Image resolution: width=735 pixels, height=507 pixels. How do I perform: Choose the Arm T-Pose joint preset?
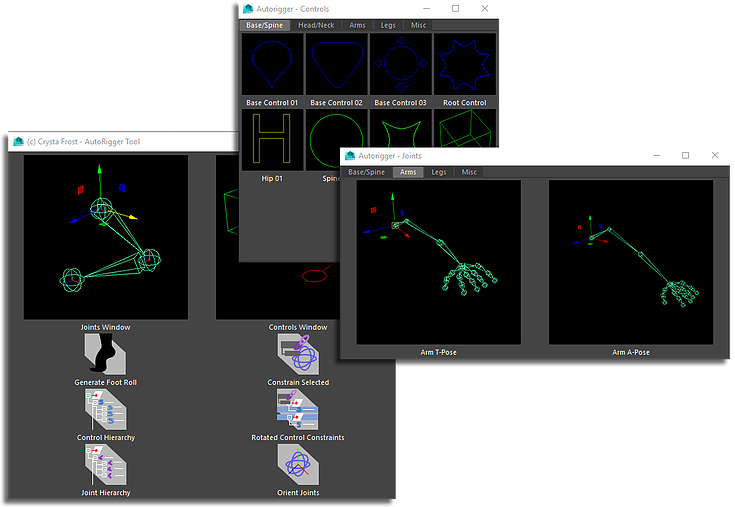point(438,262)
